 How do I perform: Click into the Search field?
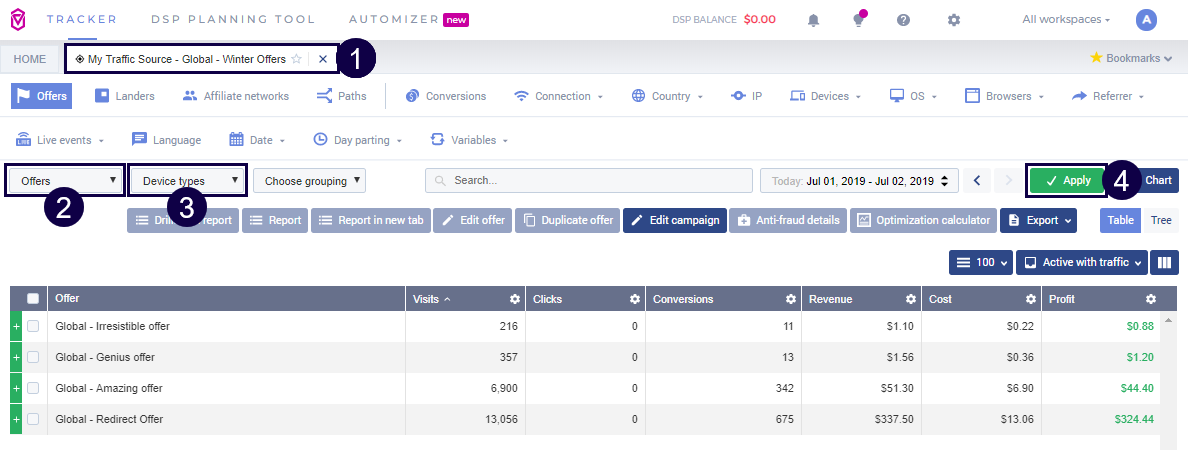[x=588, y=181]
